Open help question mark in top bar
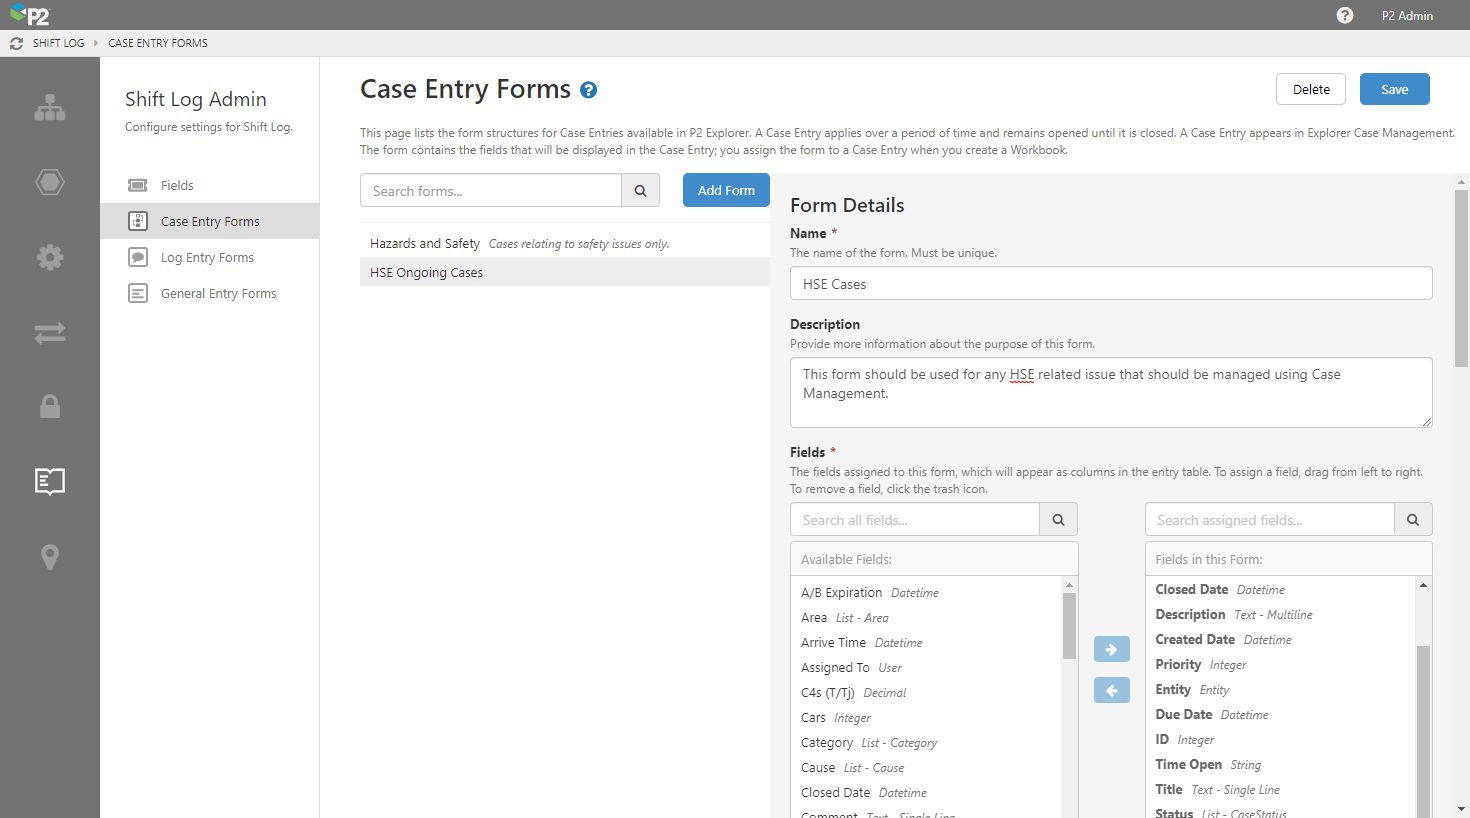 click(1345, 15)
